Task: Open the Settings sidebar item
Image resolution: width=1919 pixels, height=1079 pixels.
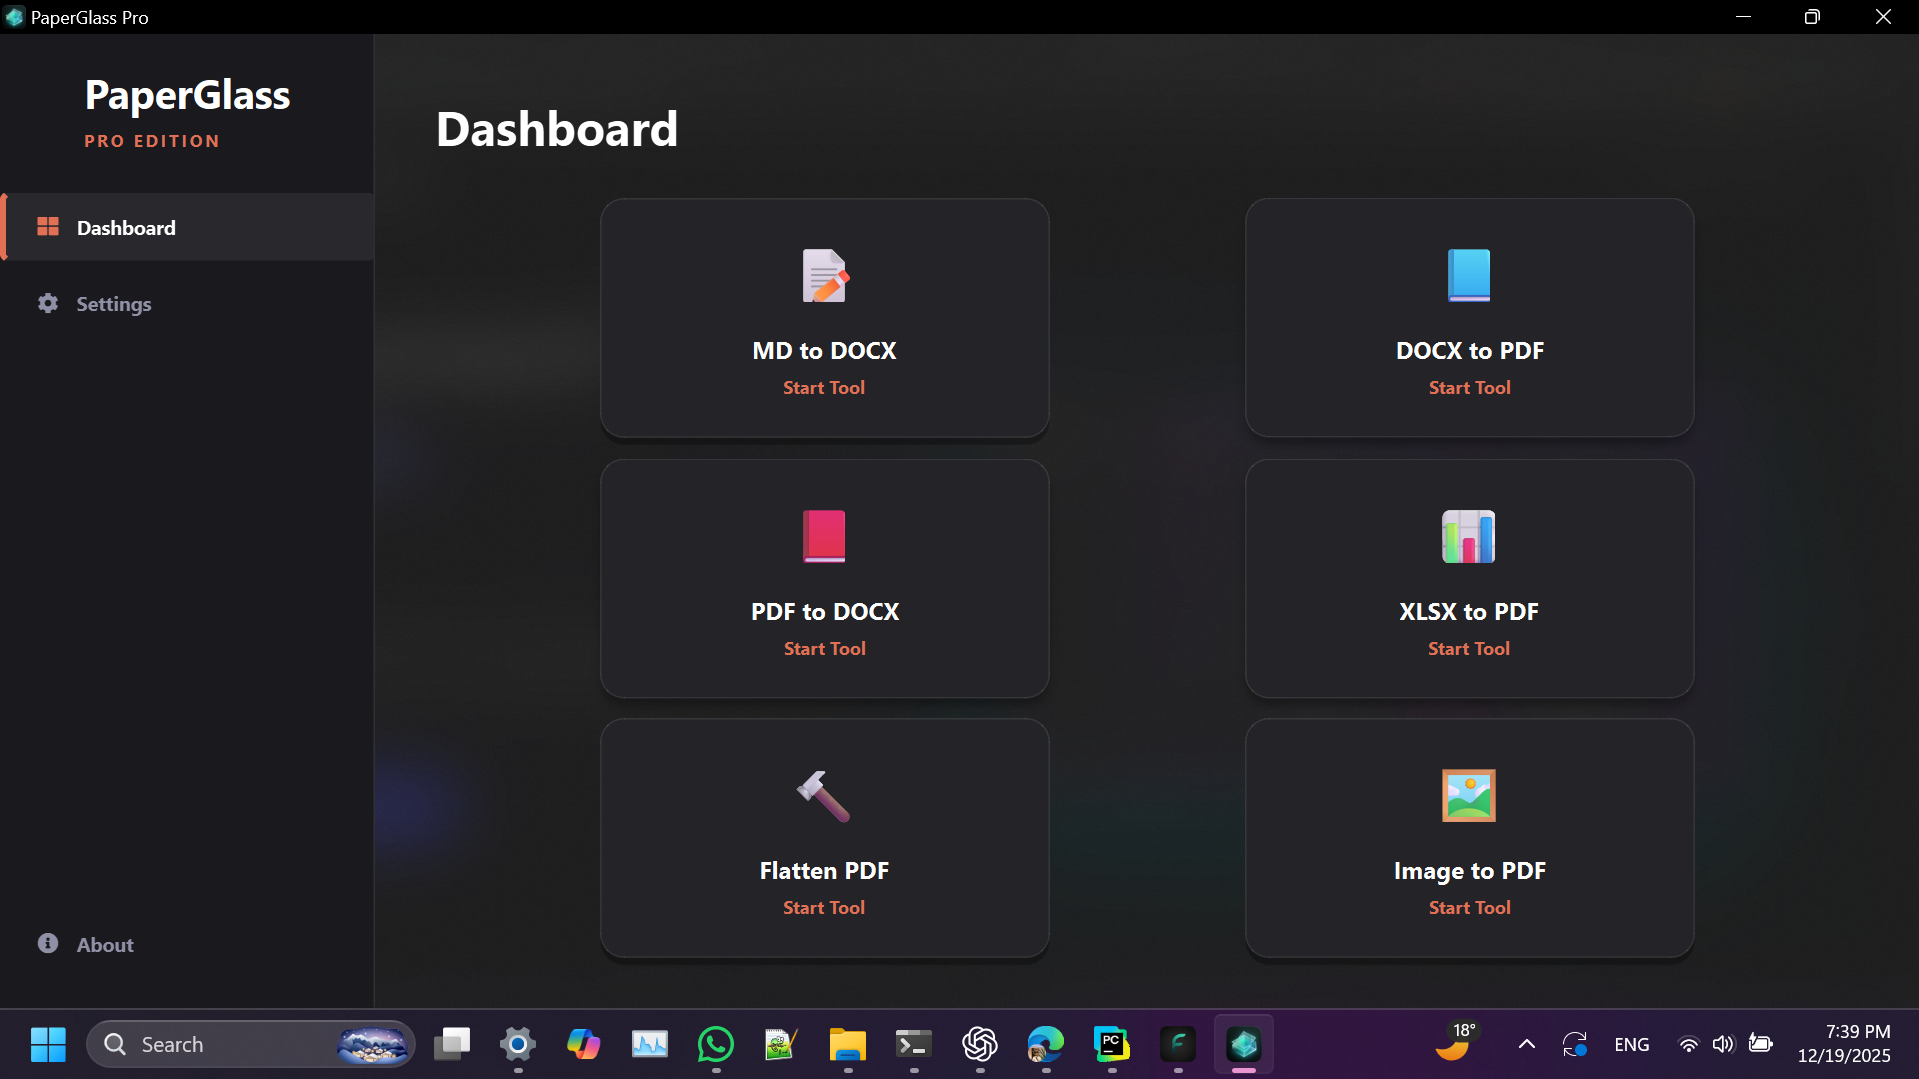Action: [x=114, y=304]
